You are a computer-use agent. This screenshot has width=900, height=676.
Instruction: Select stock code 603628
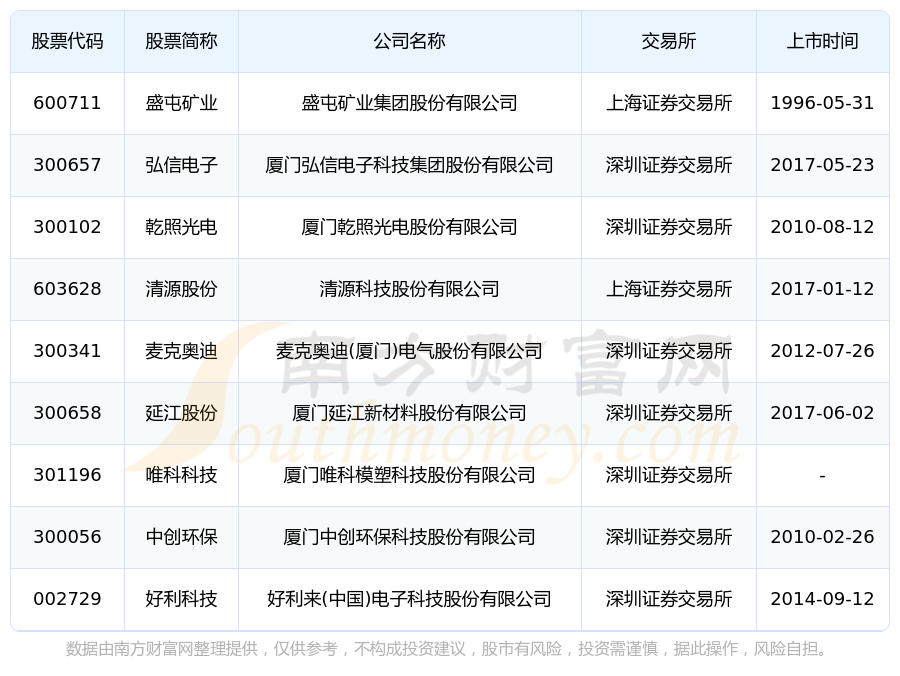pos(67,289)
